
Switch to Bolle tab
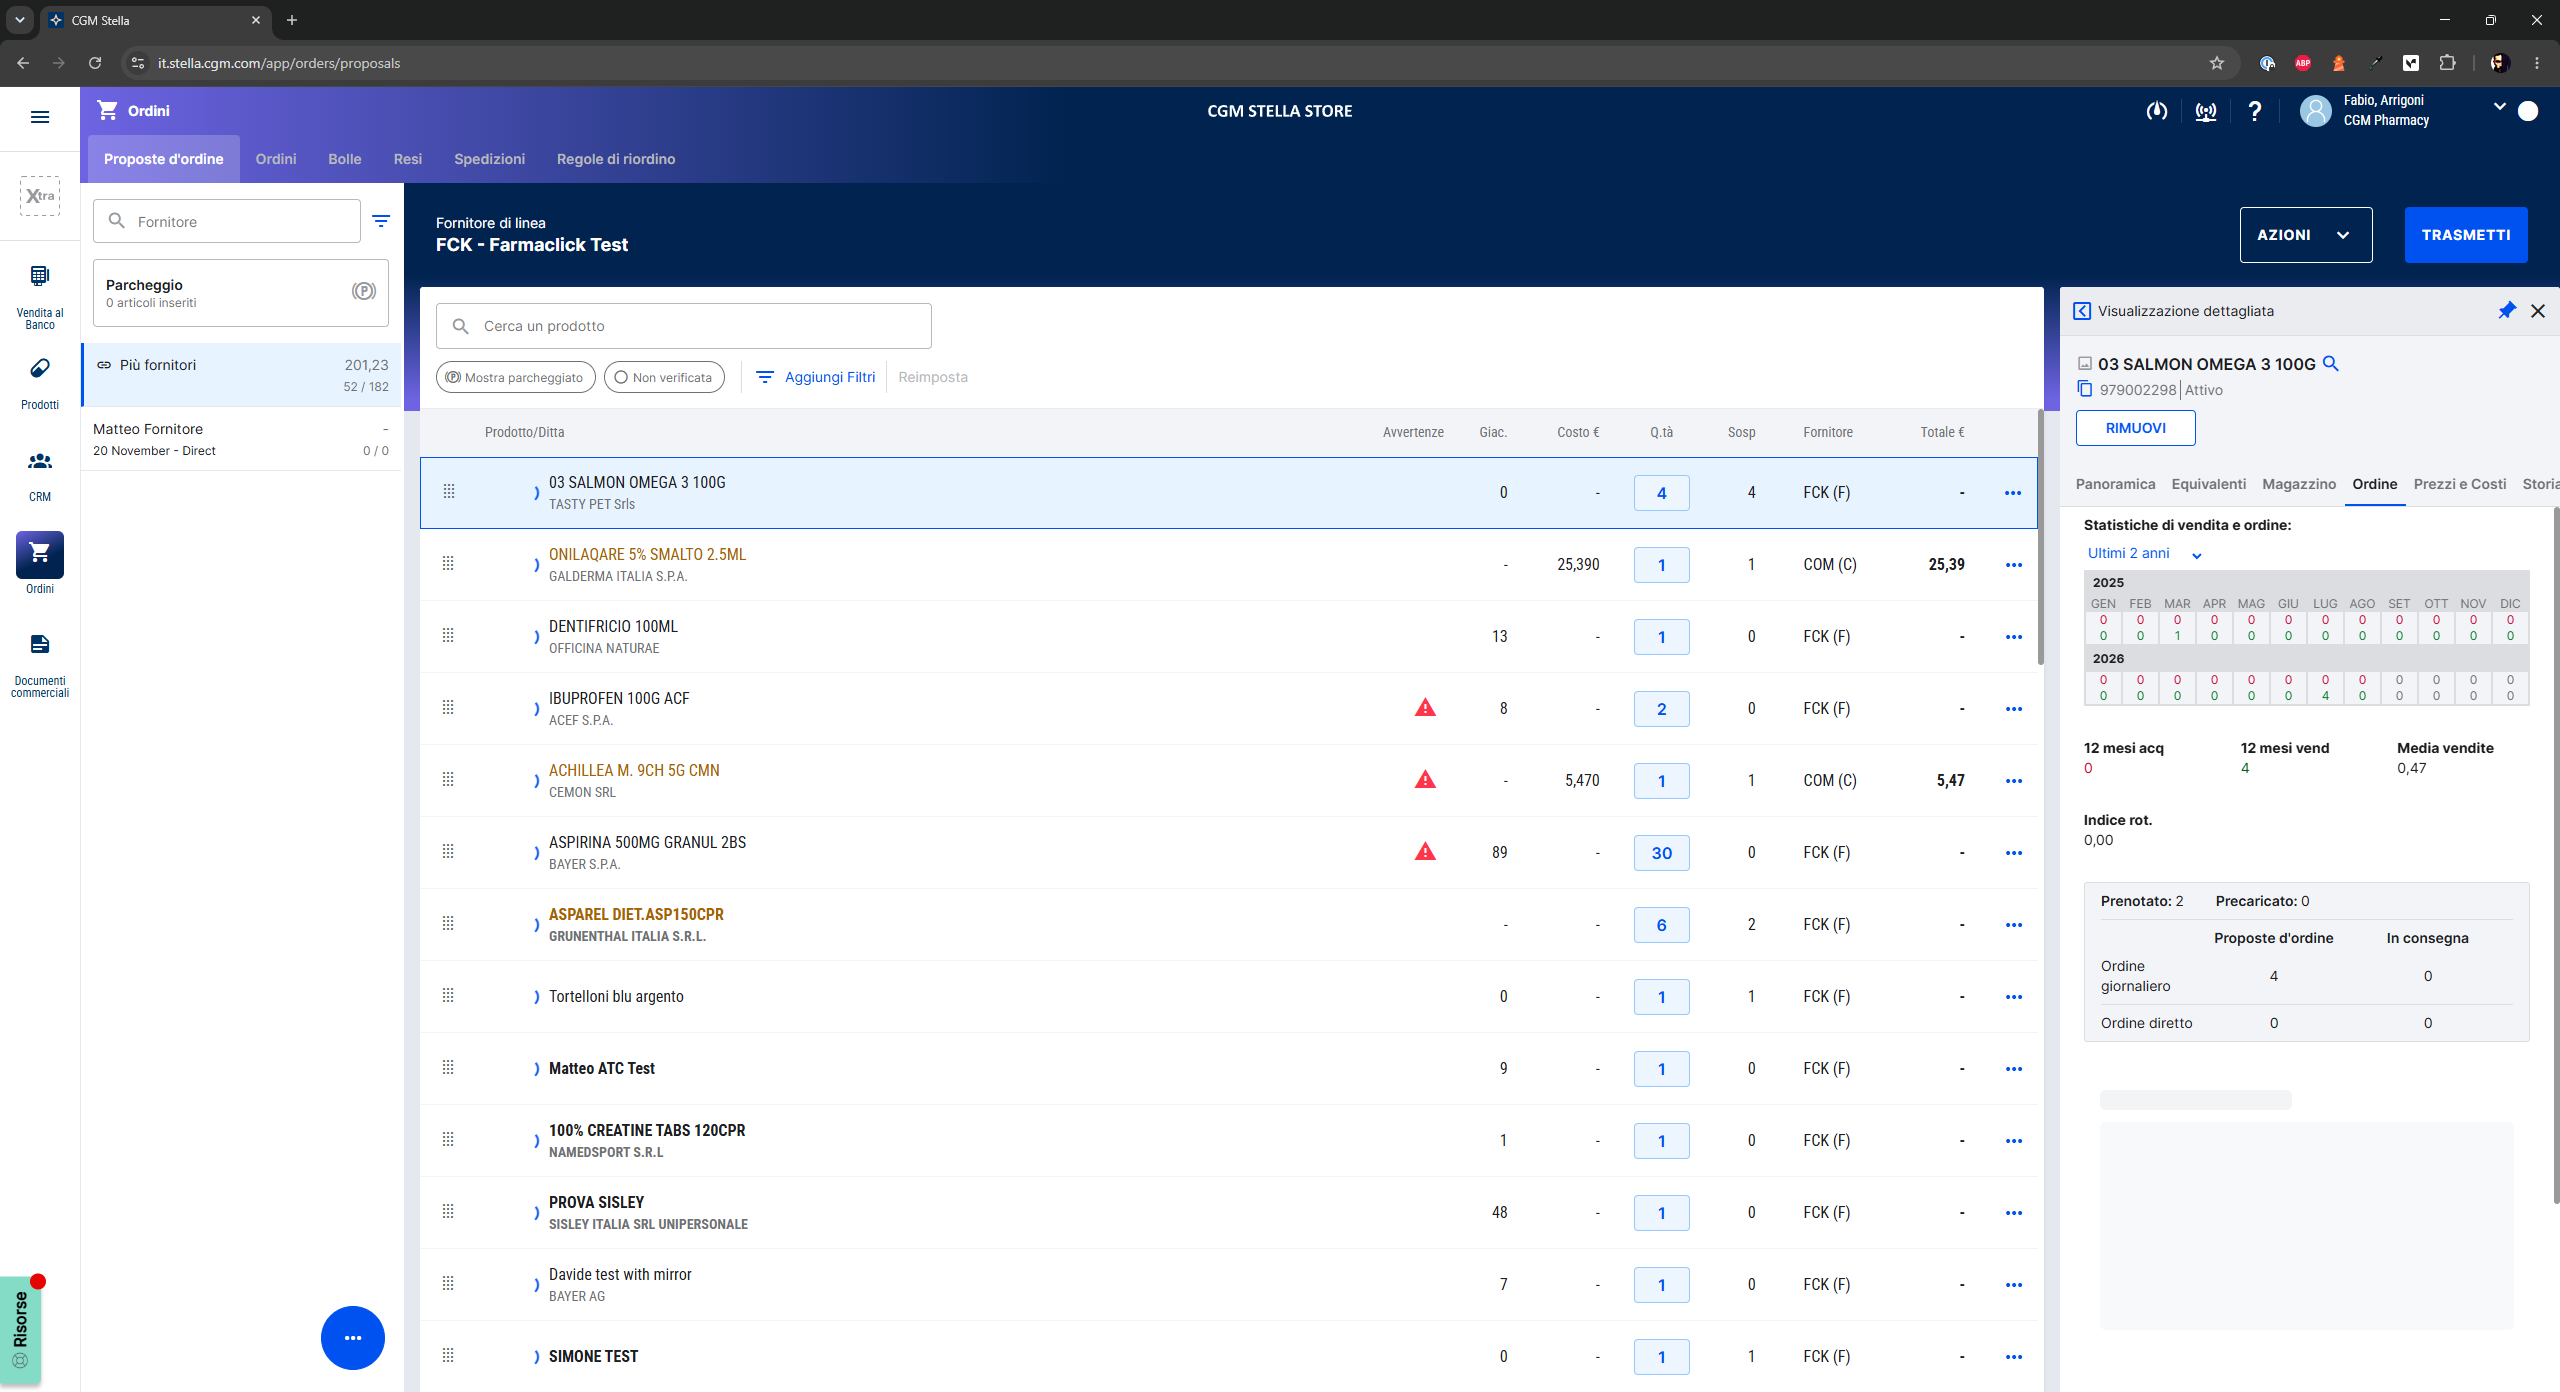pos(345,159)
